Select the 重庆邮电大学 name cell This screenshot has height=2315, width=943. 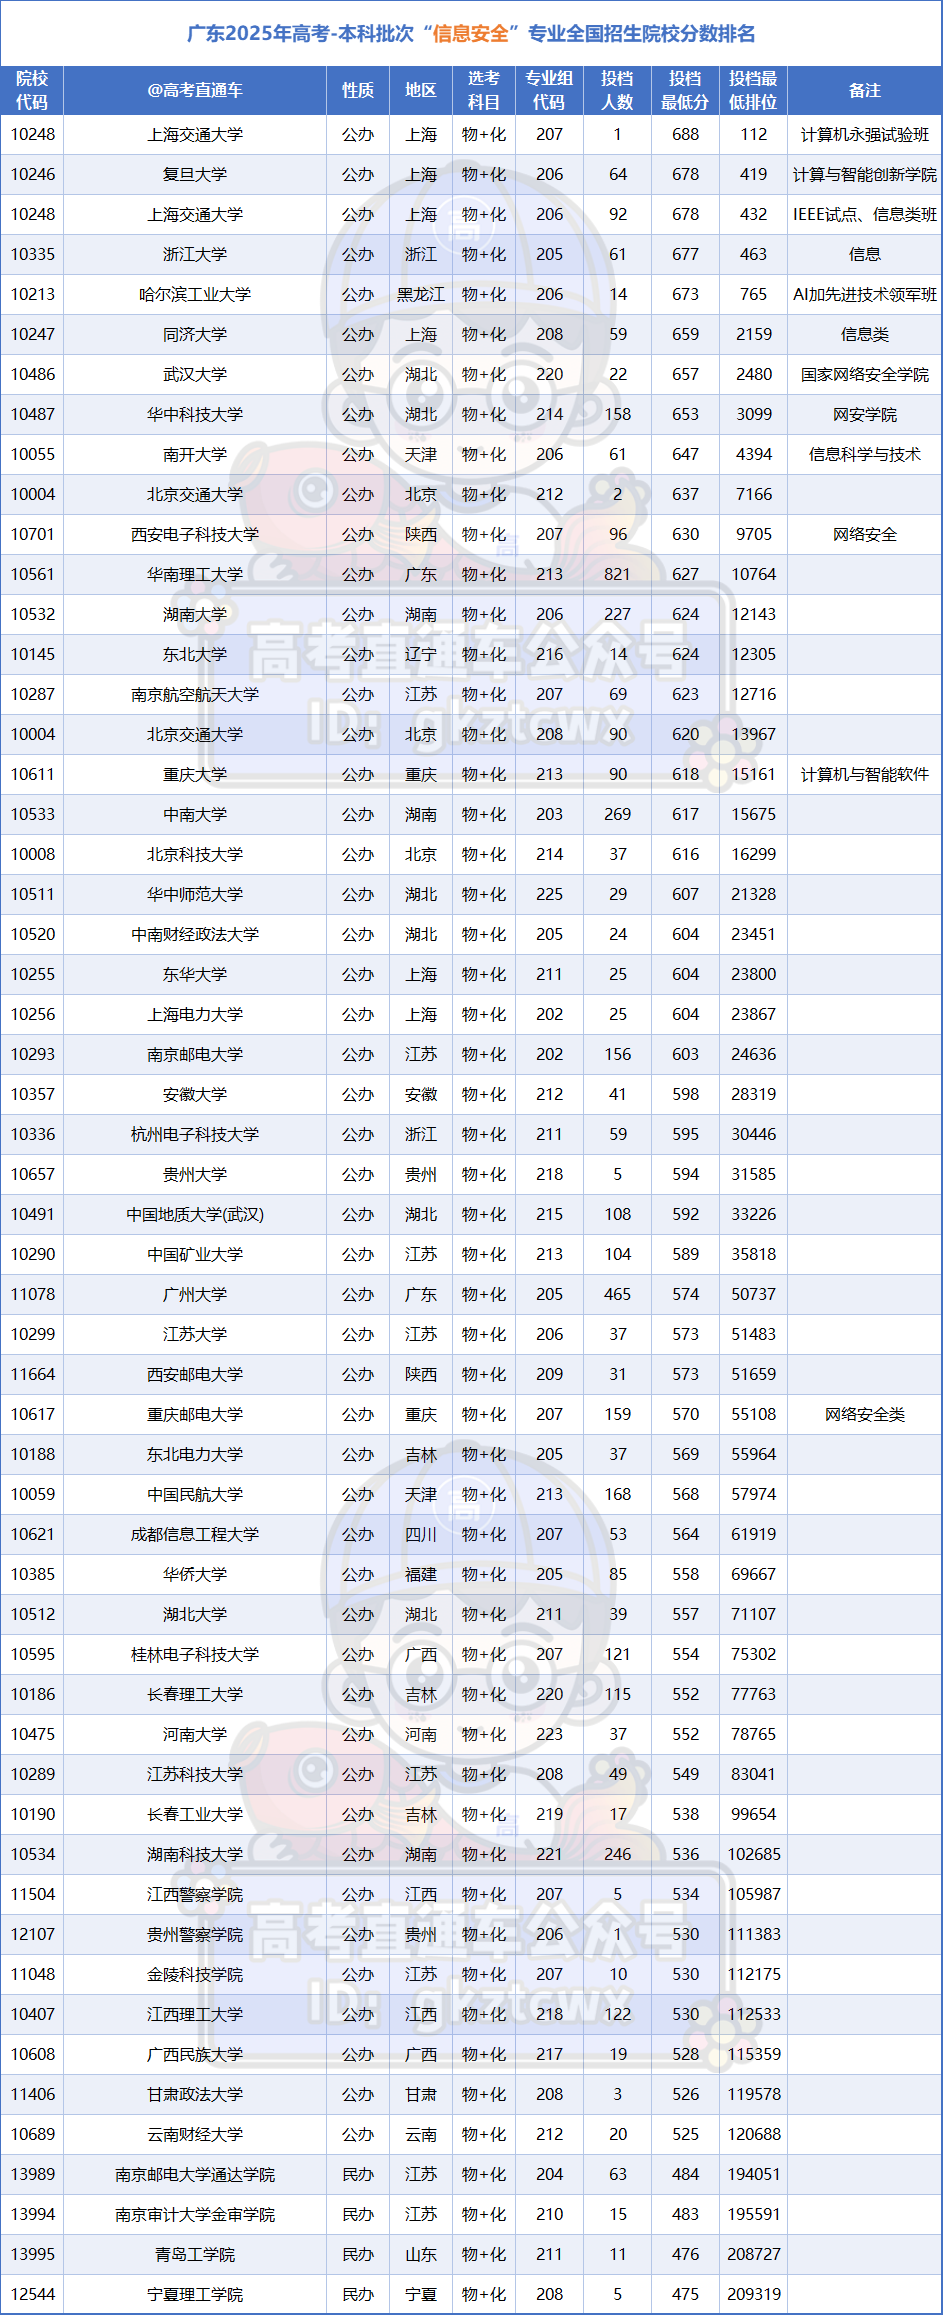[195, 1414]
